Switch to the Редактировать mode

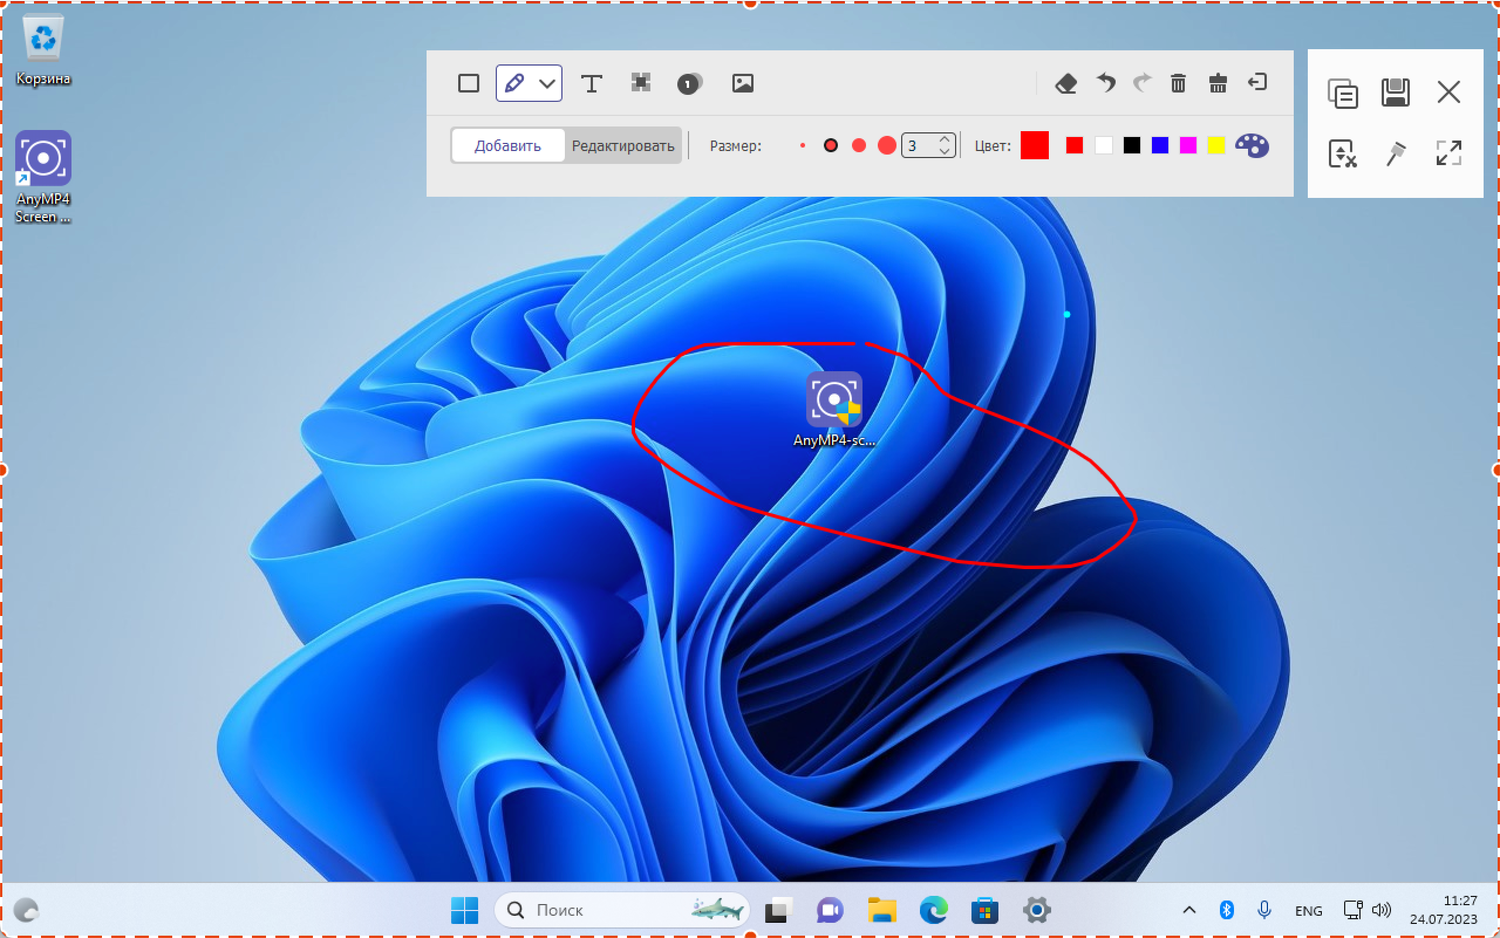click(x=623, y=146)
